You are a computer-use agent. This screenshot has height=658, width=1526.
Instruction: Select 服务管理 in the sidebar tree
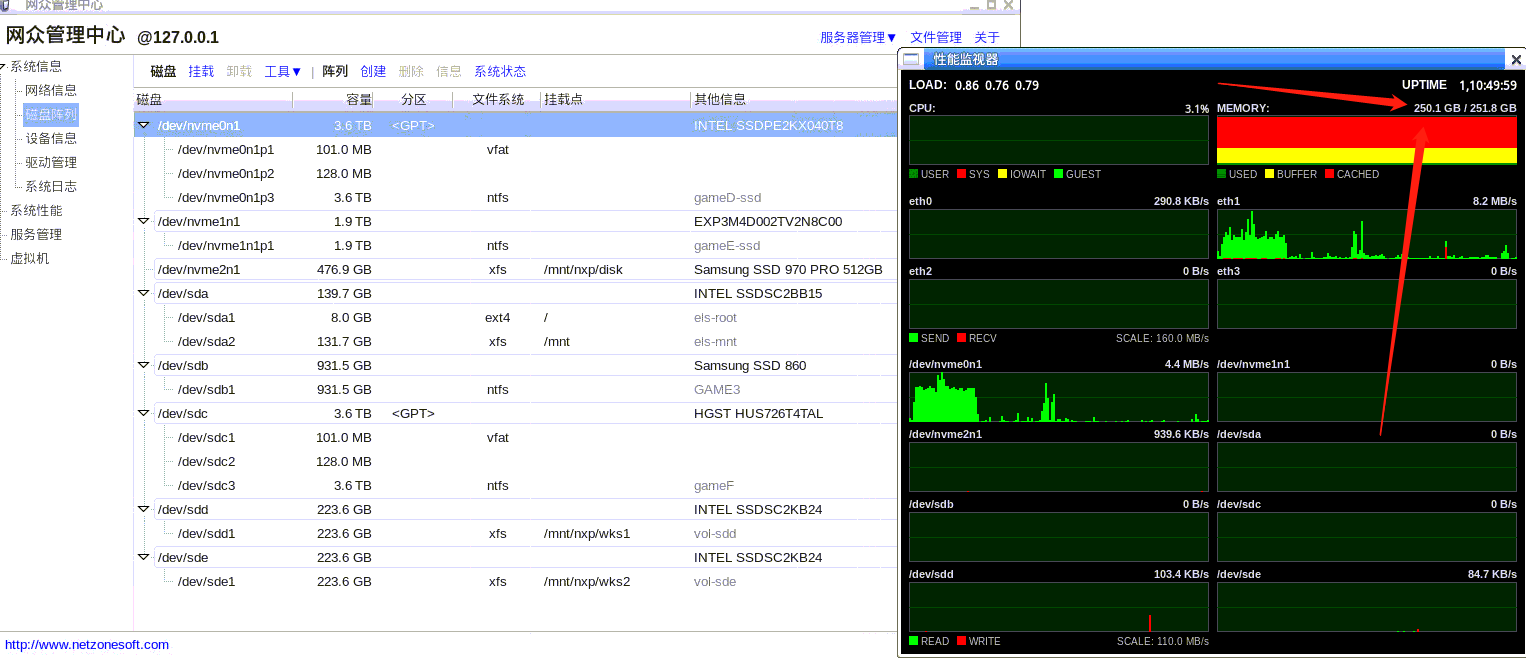pyautogui.click(x=36, y=235)
